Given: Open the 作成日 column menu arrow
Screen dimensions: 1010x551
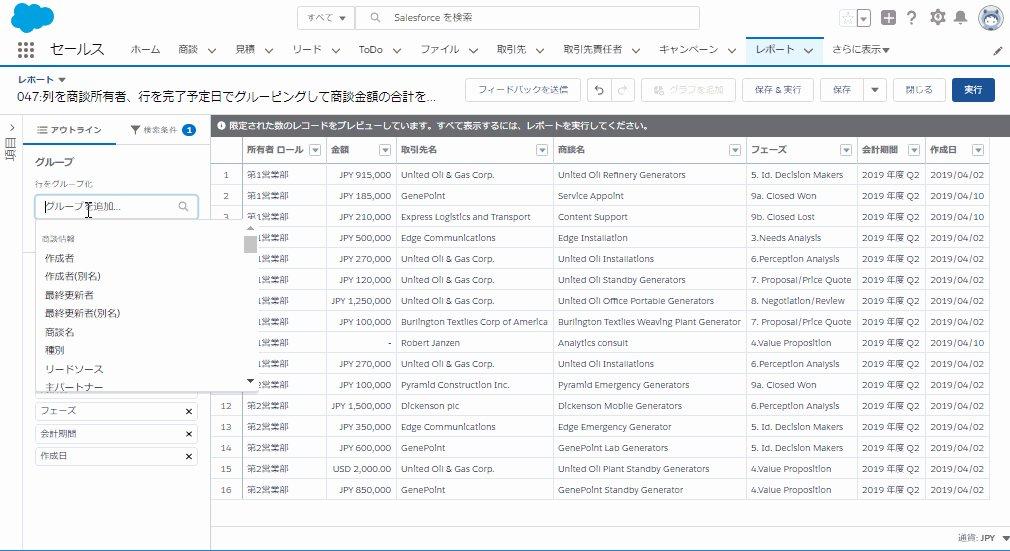Looking at the screenshot, I should (978, 150).
